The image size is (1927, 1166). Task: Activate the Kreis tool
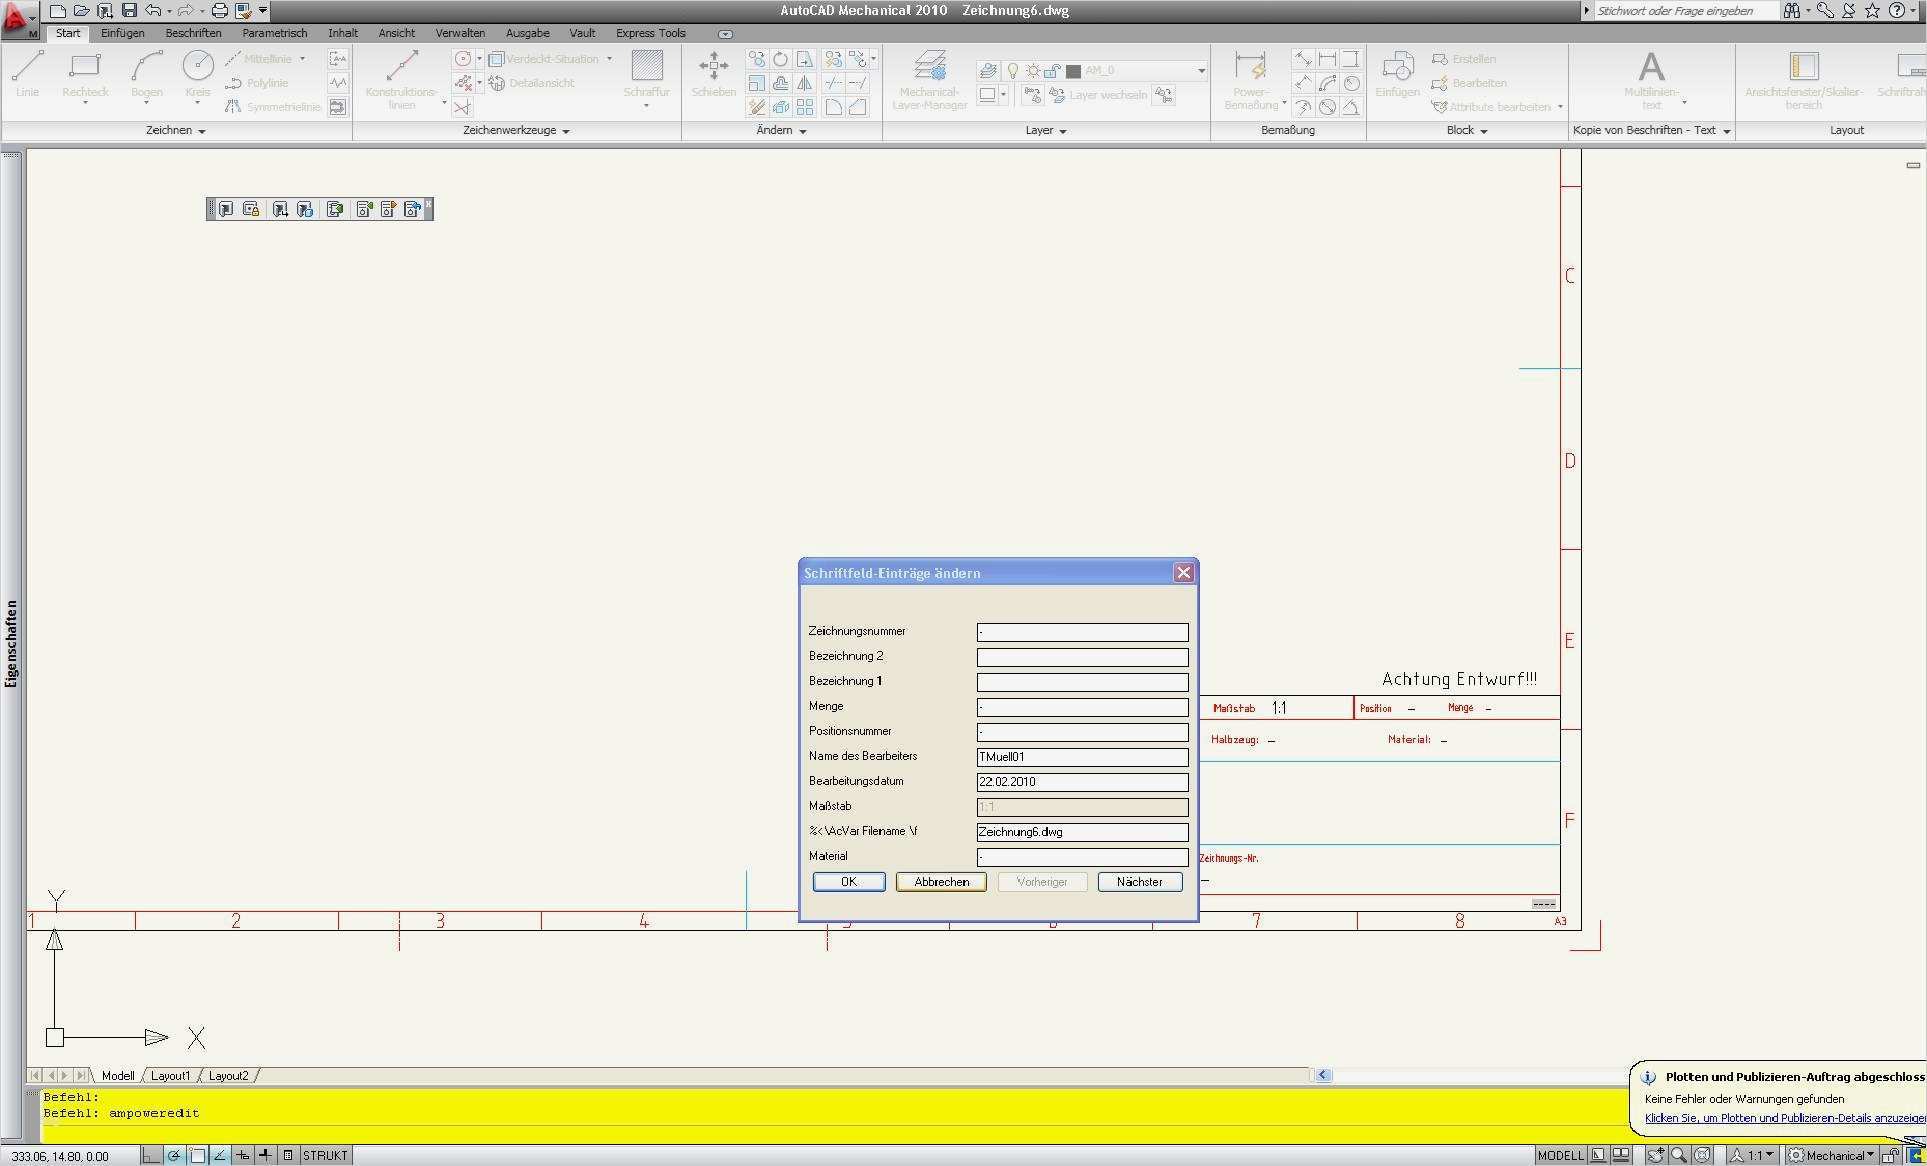coord(197,72)
